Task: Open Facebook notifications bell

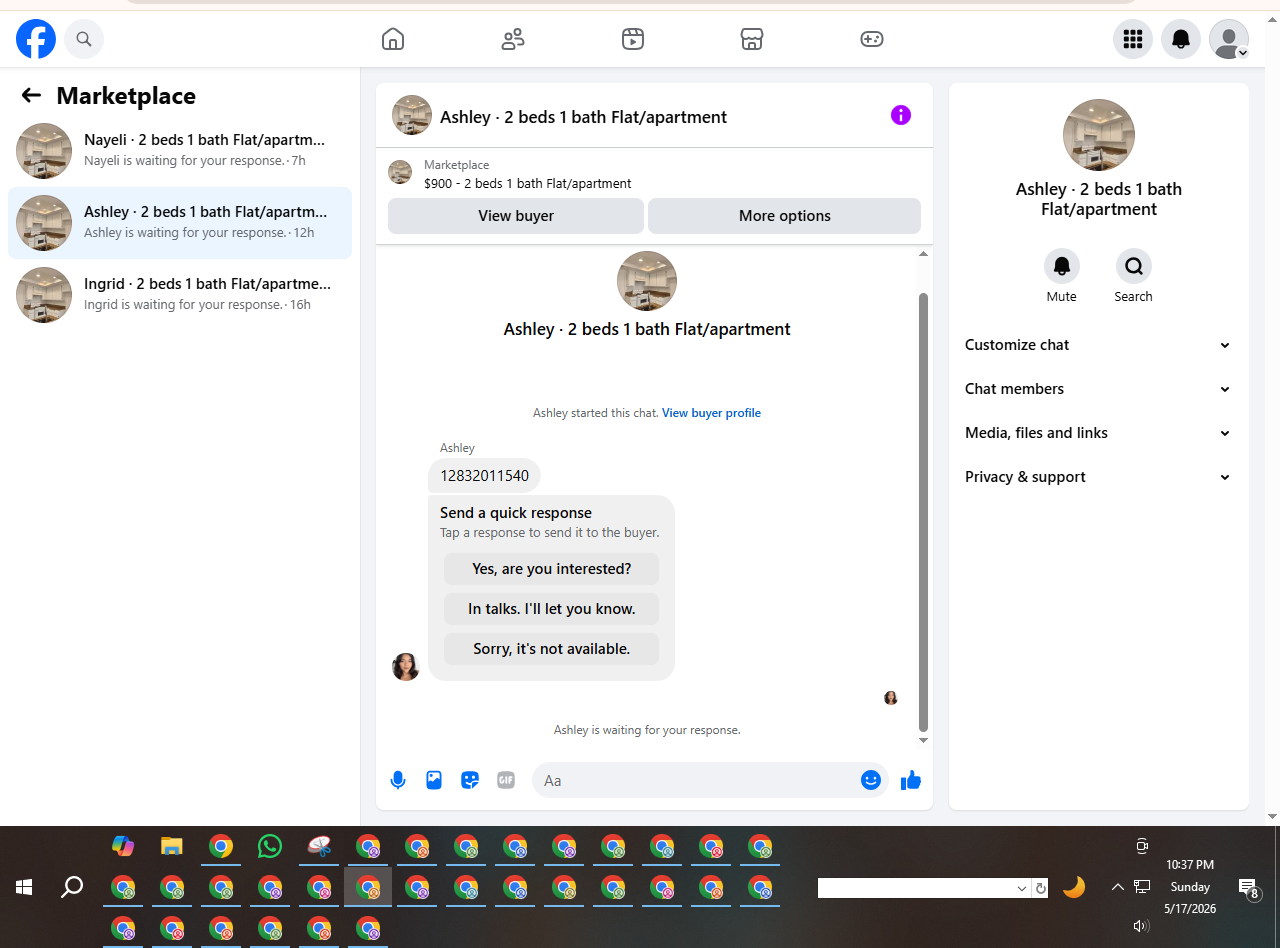Action: pos(1181,39)
